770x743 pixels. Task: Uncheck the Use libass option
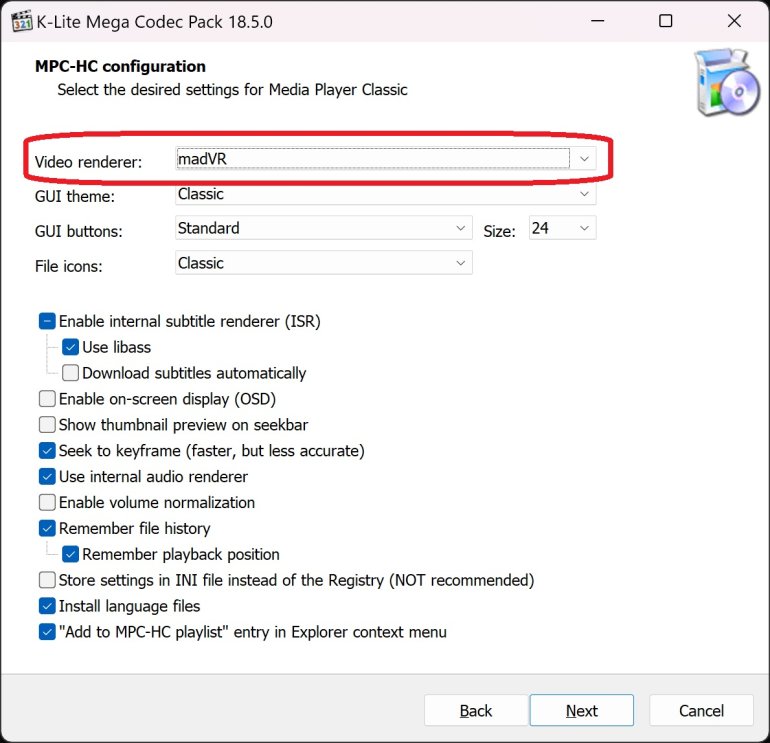[x=71, y=347]
